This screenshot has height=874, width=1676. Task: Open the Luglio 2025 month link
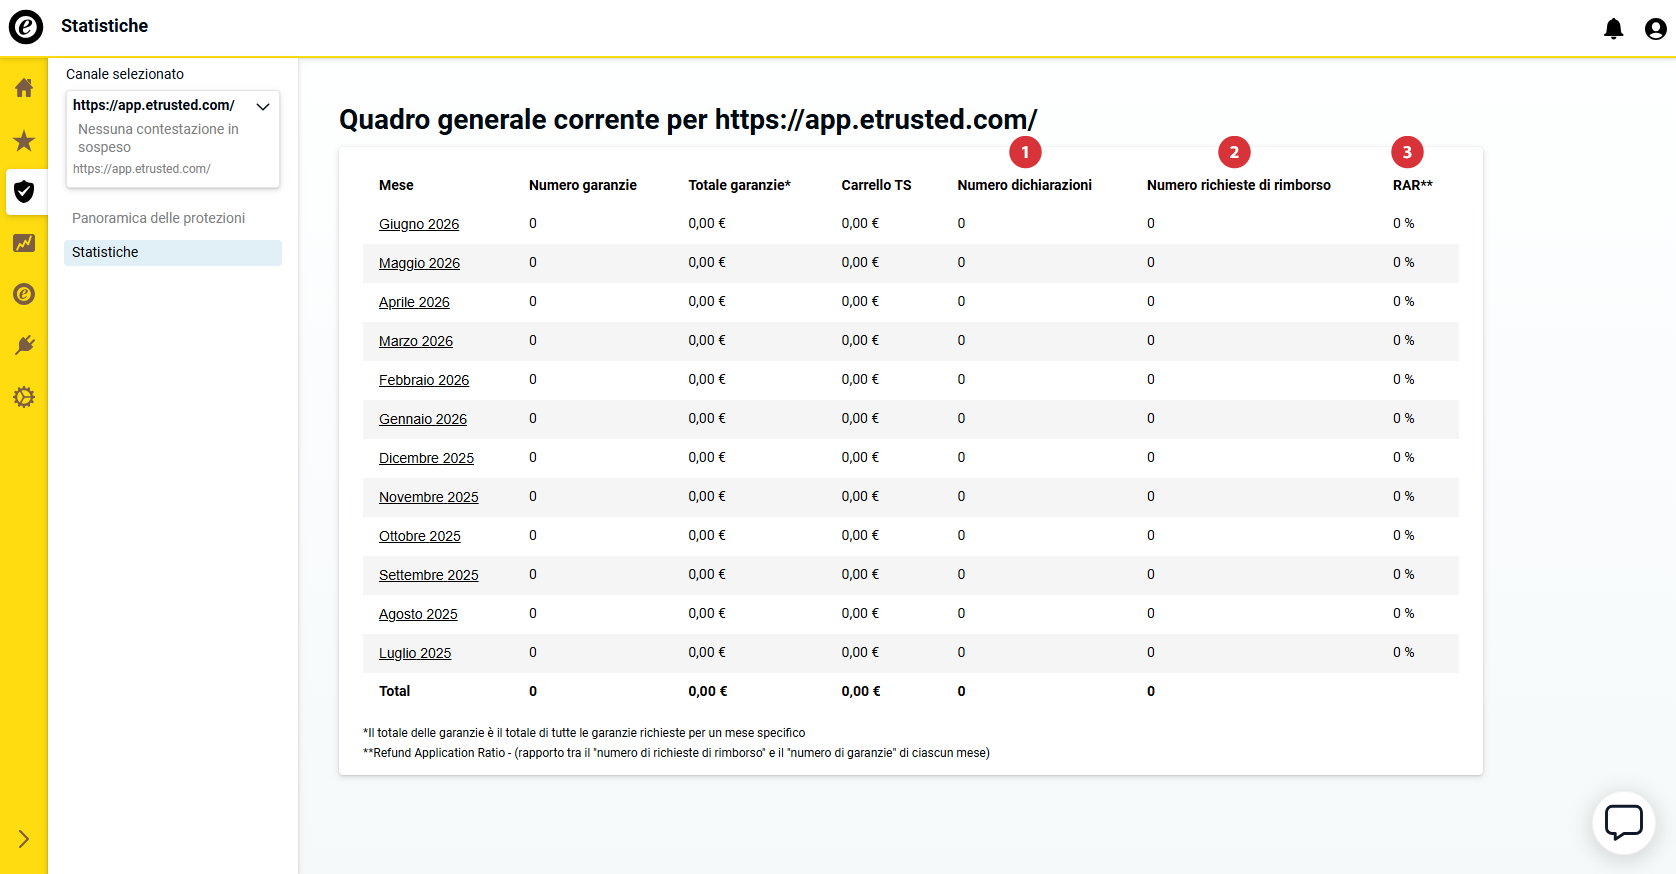(x=415, y=653)
